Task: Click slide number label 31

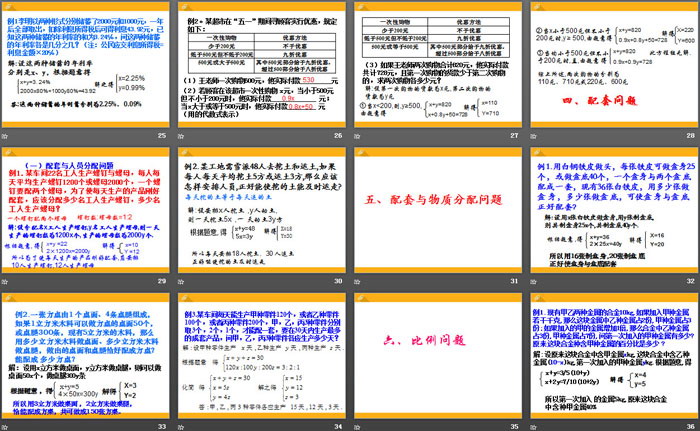Action: click(514, 281)
